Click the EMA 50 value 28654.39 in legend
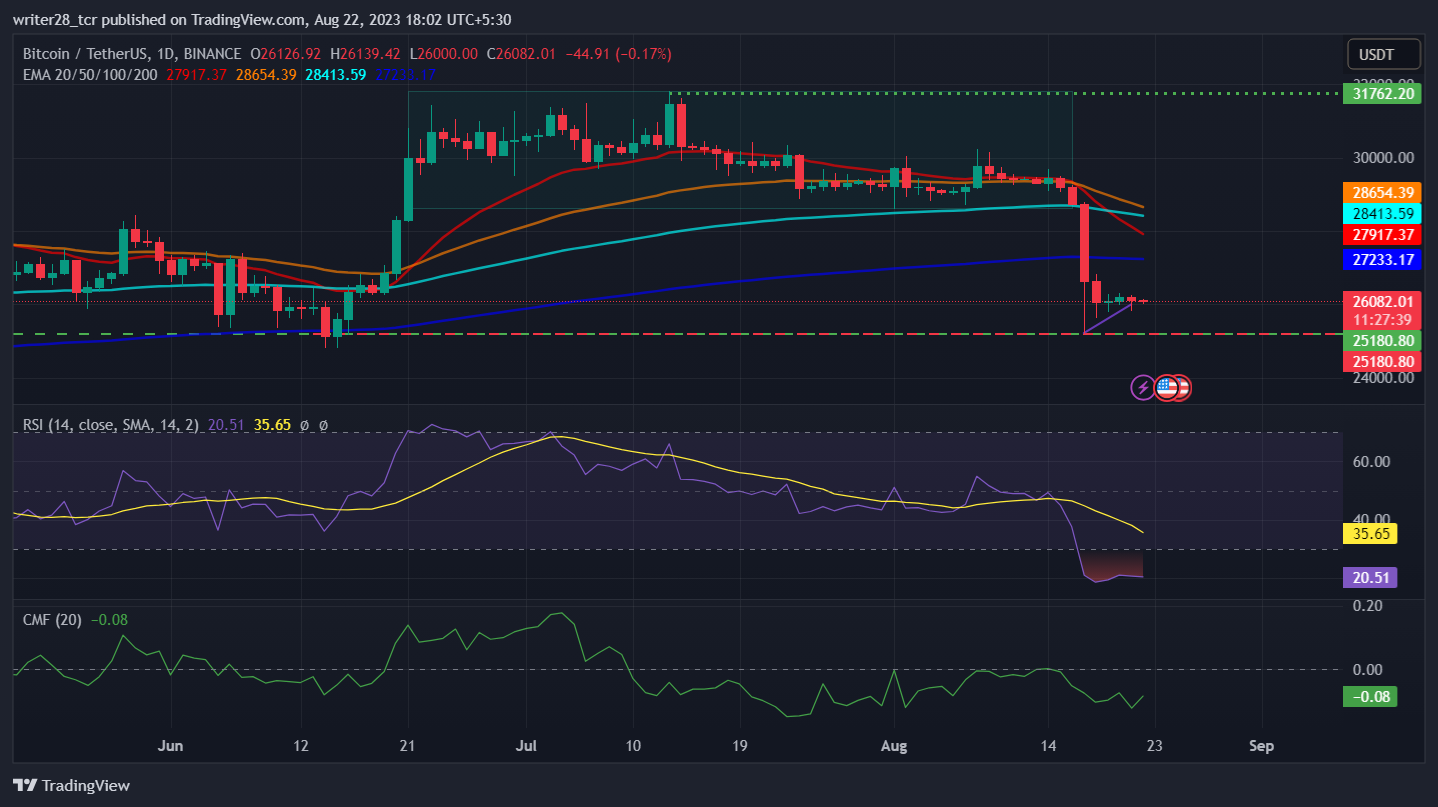 point(266,74)
